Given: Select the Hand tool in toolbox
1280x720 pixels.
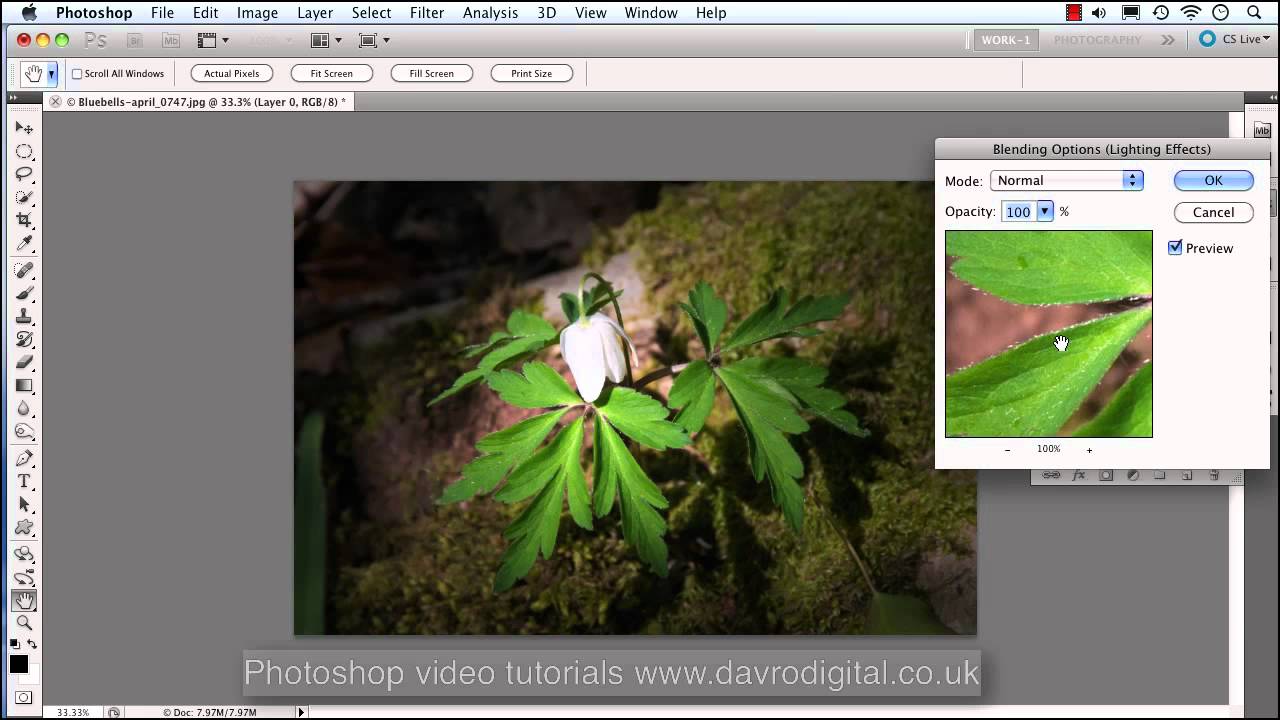Looking at the screenshot, I should pyautogui.click(x=24, y=600).
